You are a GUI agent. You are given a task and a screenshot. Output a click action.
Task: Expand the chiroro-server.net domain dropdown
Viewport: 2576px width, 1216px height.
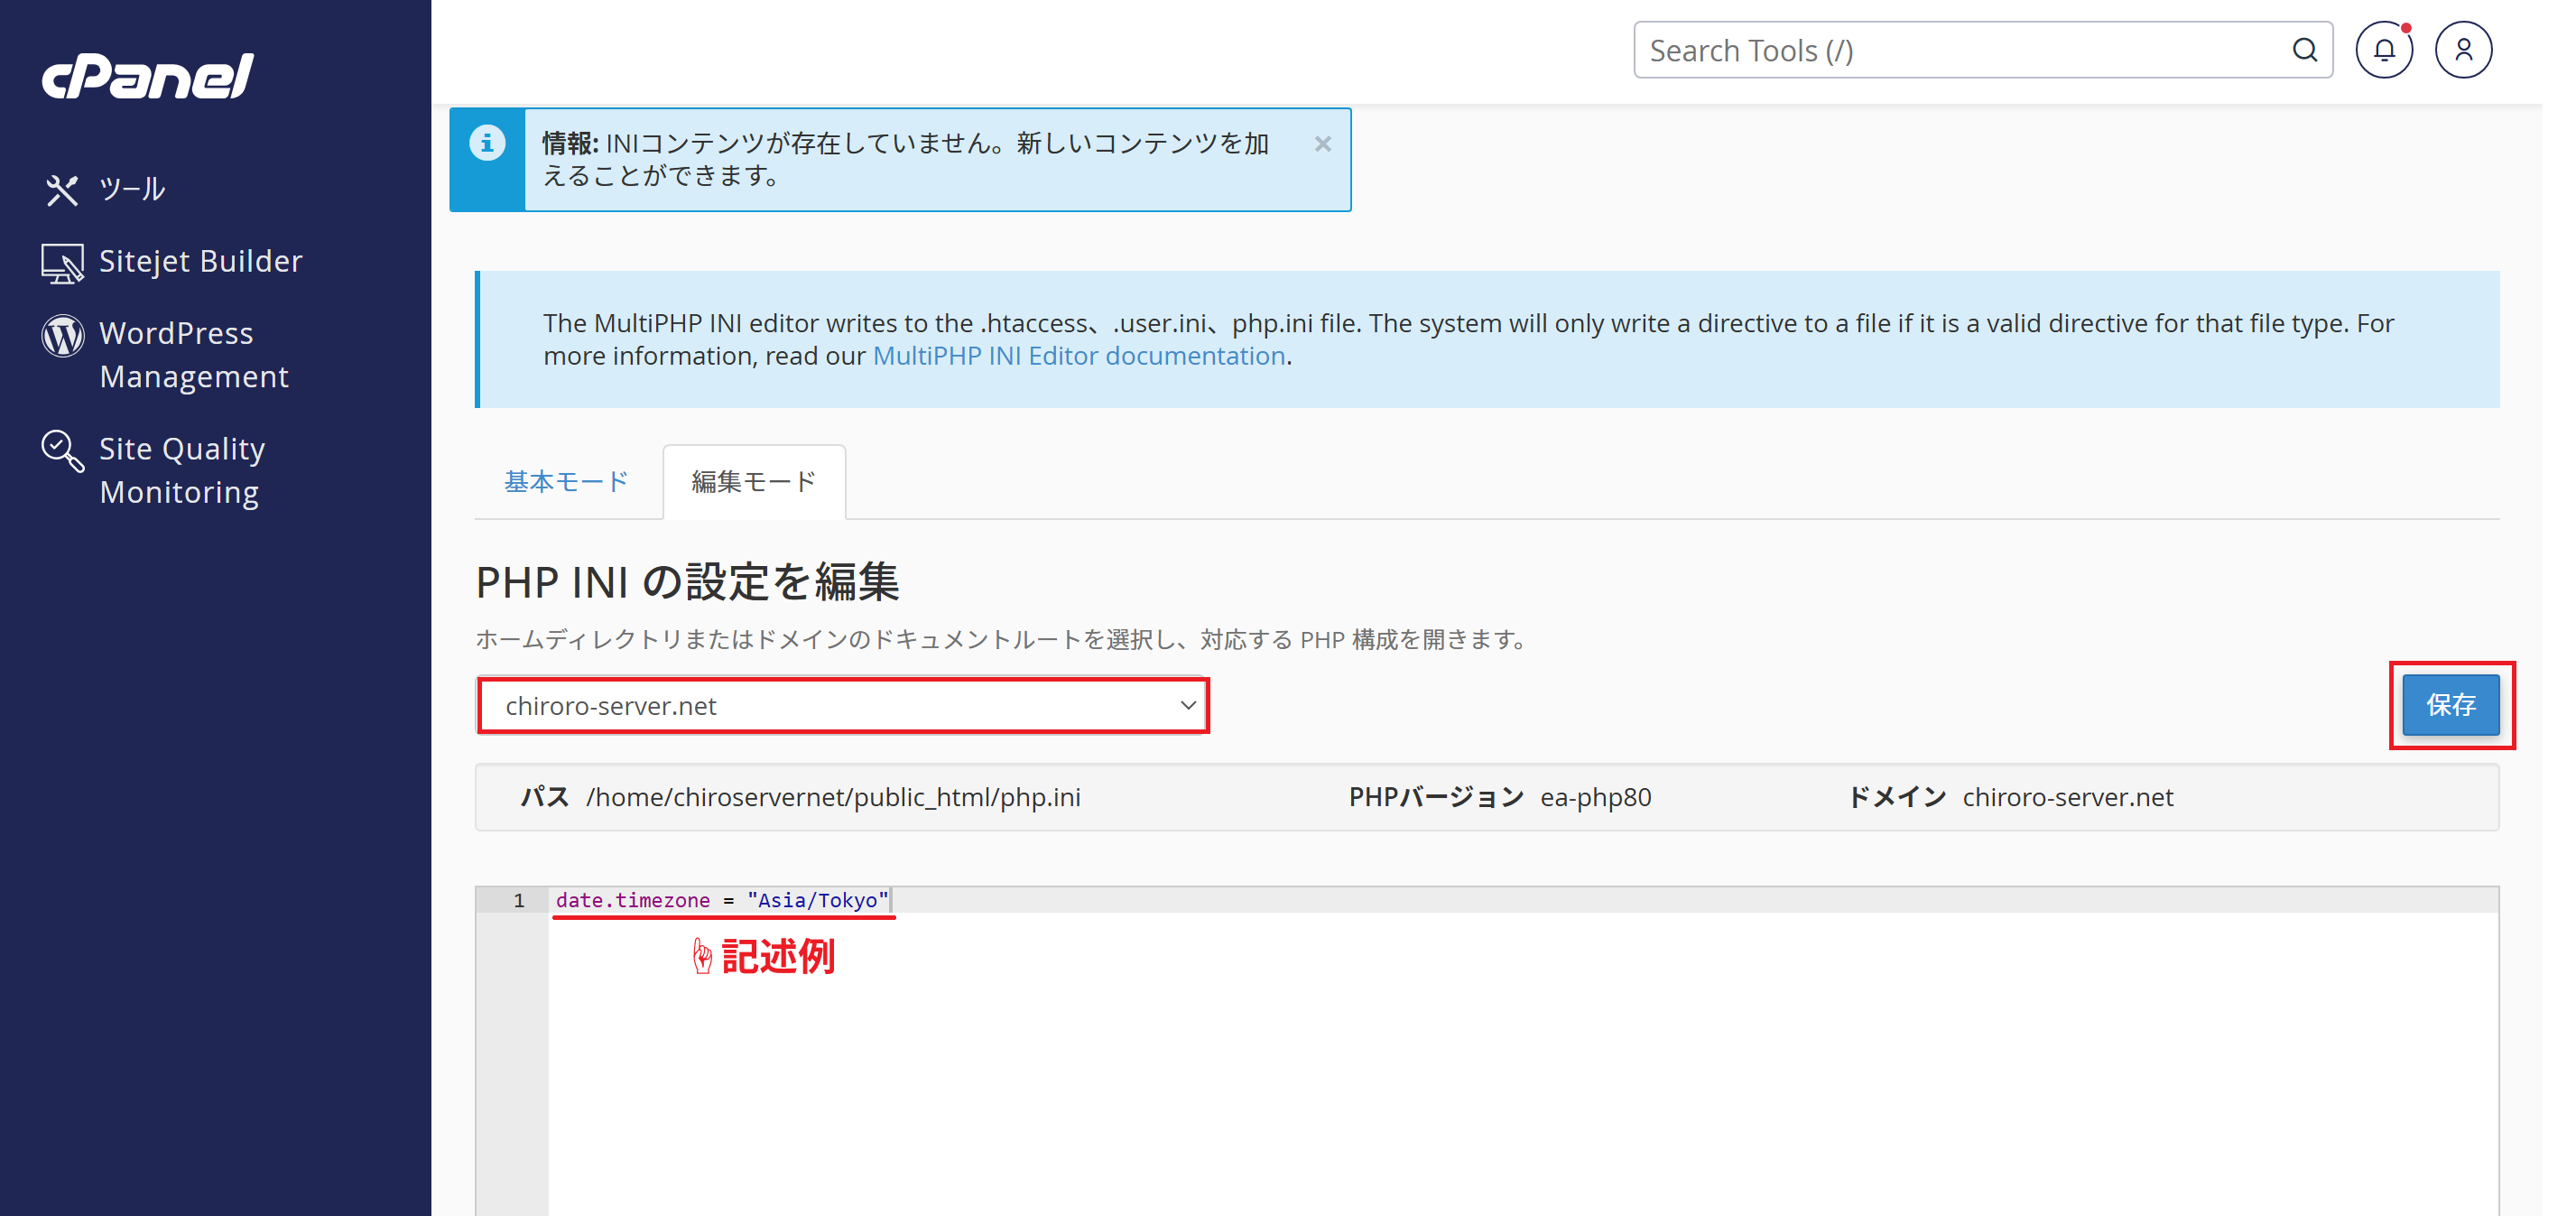point(843,706)
